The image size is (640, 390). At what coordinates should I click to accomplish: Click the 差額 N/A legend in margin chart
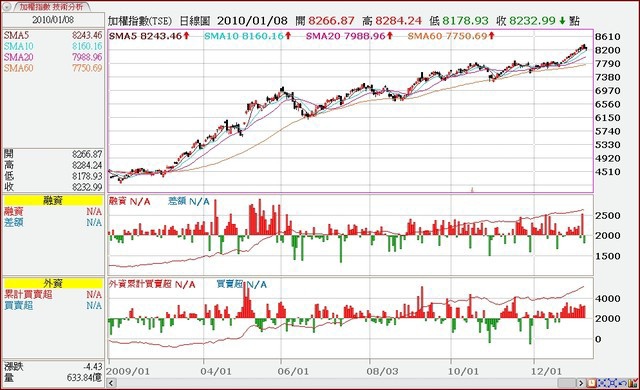coord(189,201)
